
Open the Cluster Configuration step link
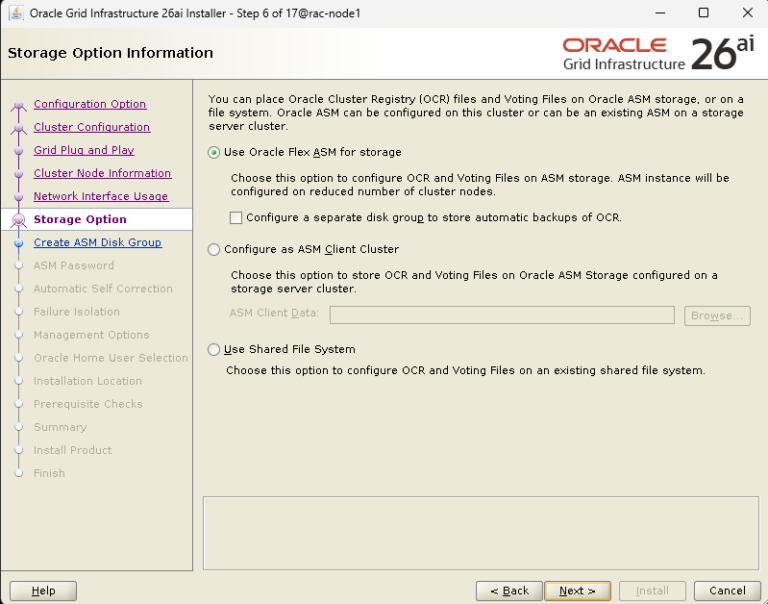tap(92, 127)
